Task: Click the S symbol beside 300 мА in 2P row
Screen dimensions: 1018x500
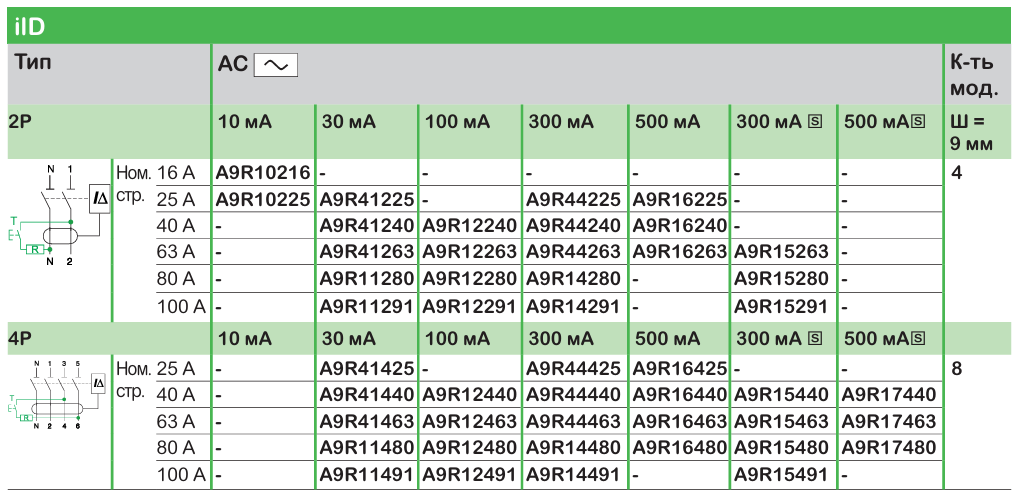Action: 815,122
